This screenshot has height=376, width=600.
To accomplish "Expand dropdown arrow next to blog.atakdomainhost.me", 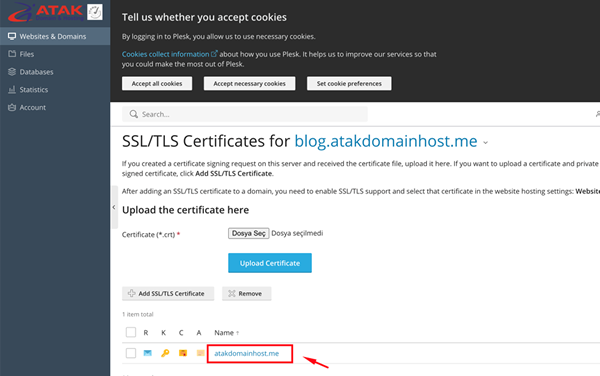I will coord(486,143).
